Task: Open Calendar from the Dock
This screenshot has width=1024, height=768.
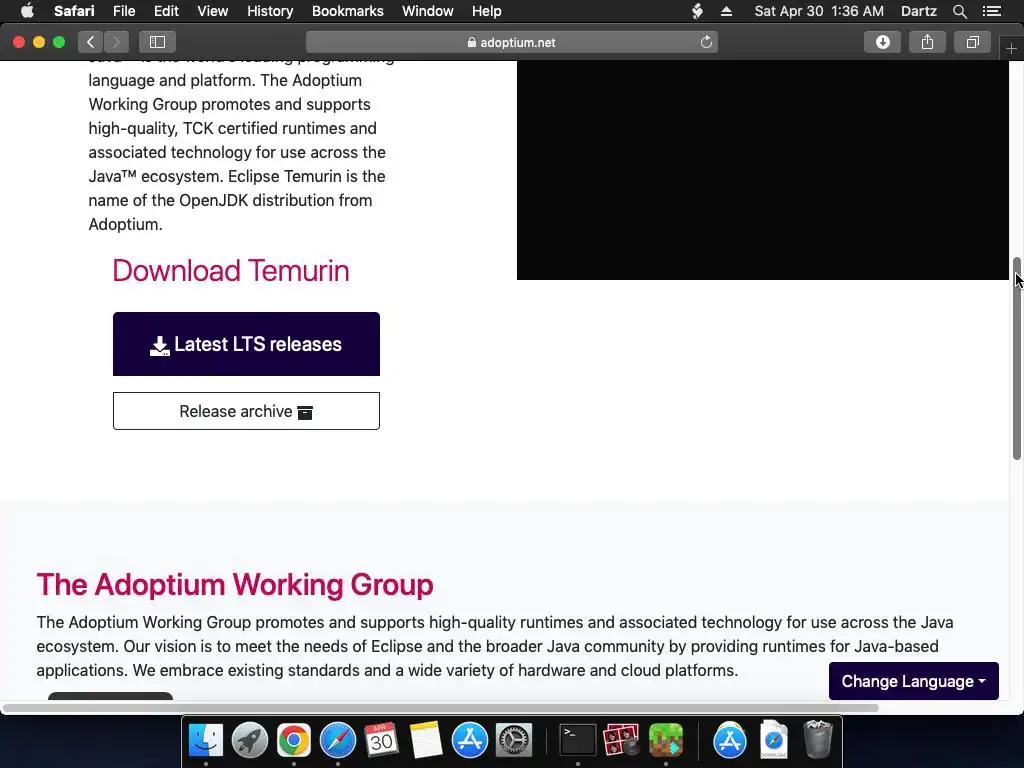Action: tap(381, 741)
